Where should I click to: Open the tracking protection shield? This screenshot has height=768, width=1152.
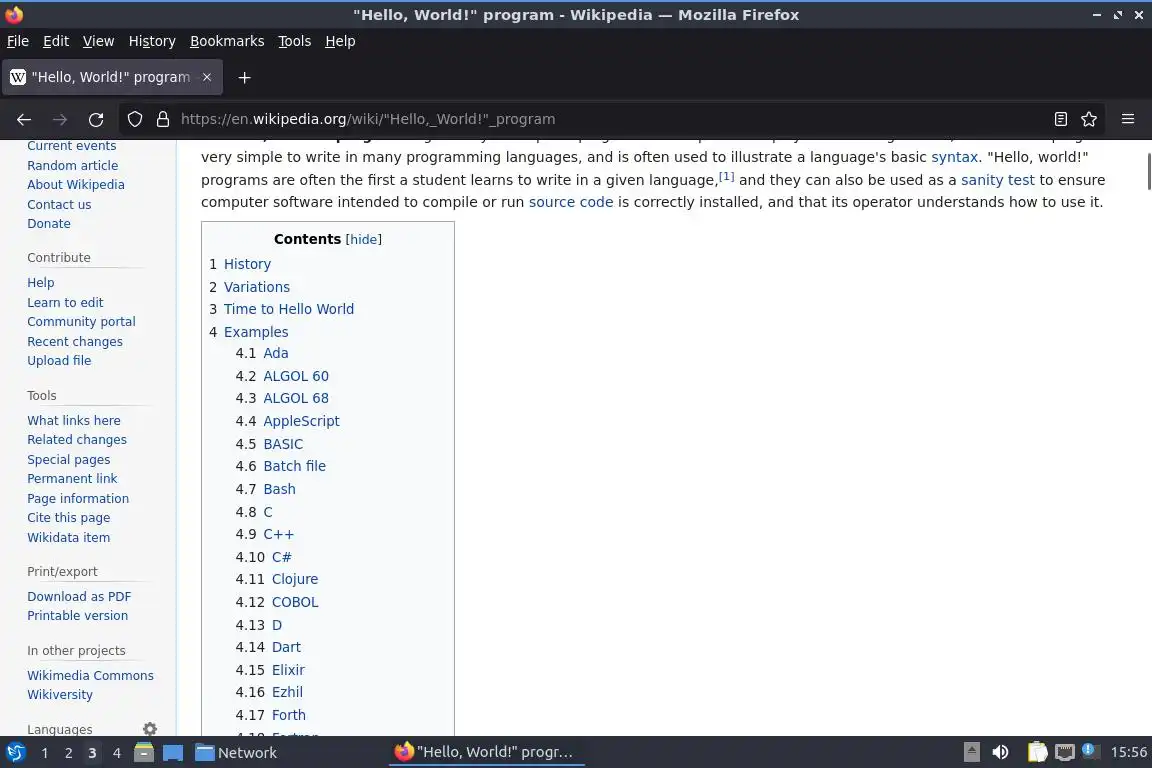pyautogui.click(x=134, y=119)
